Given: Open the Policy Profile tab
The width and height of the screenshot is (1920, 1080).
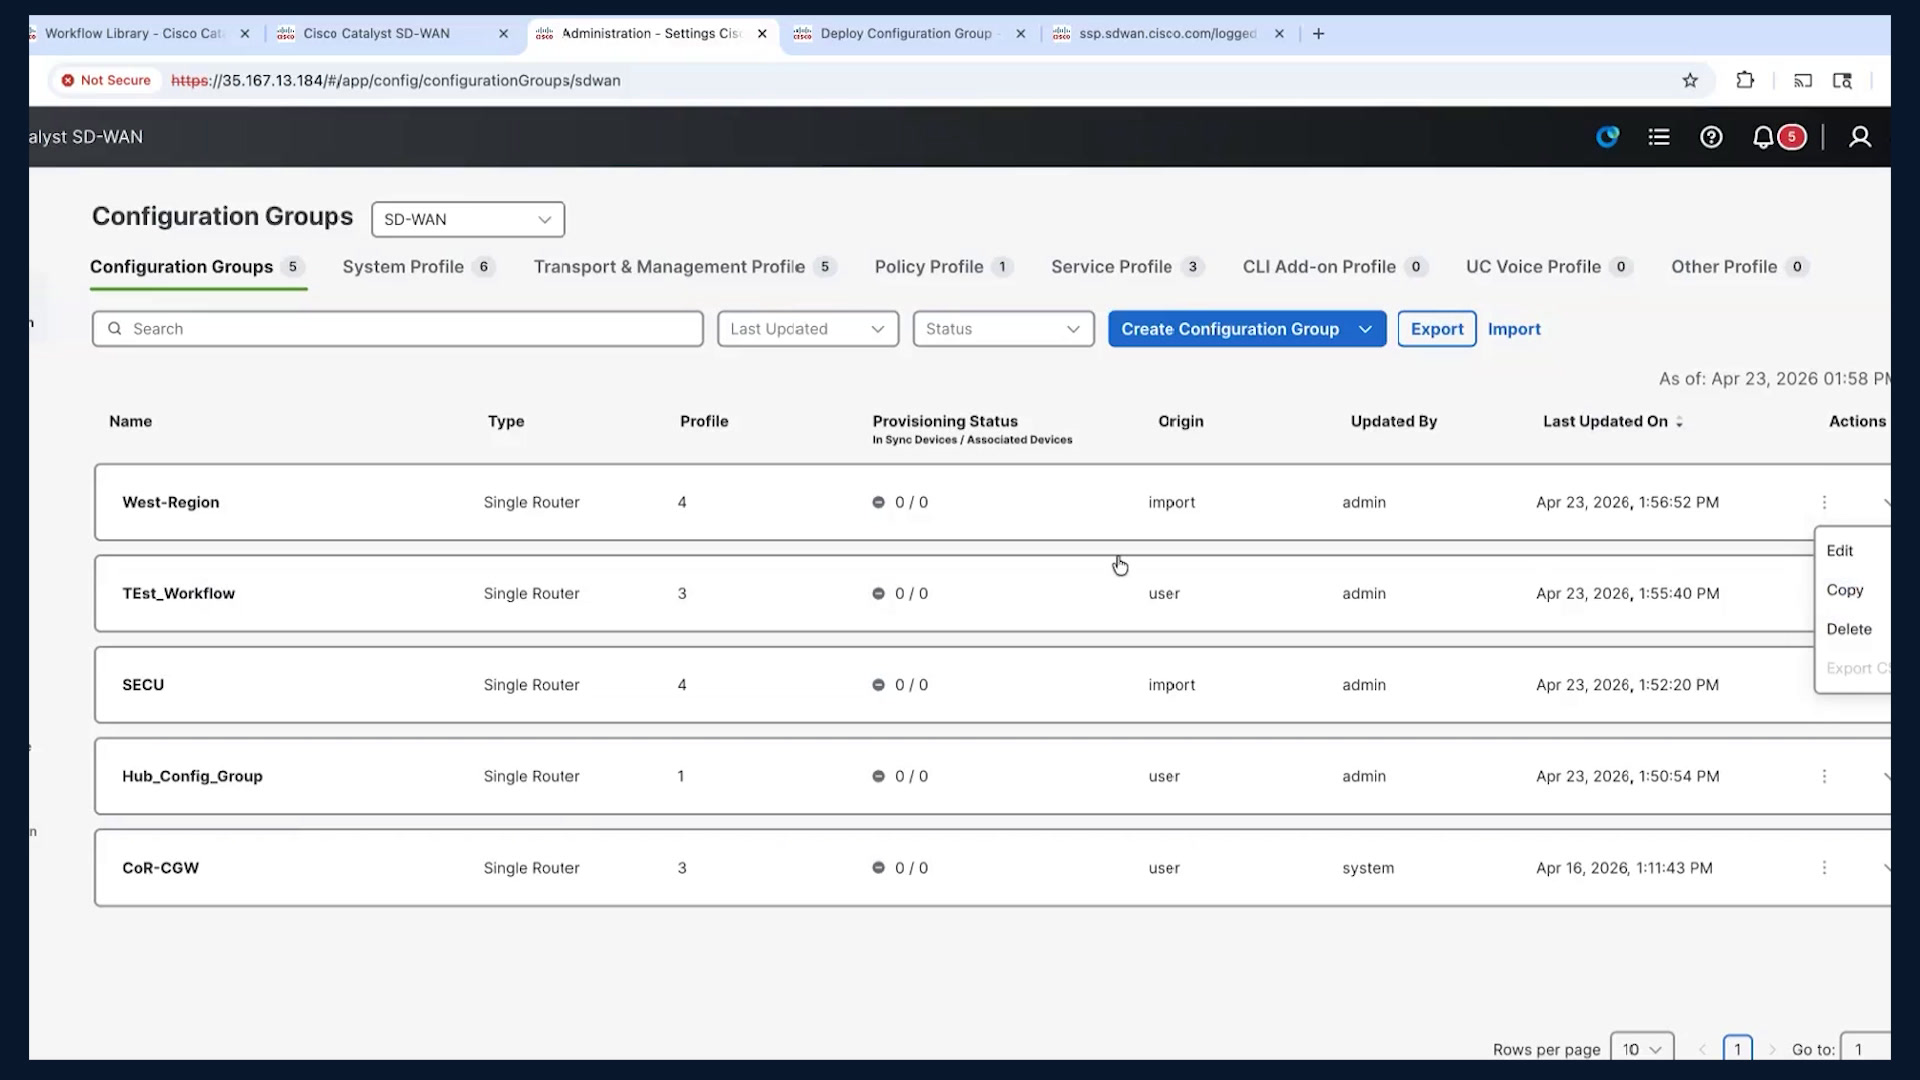Looking at the screenshot, I should 943,267.
